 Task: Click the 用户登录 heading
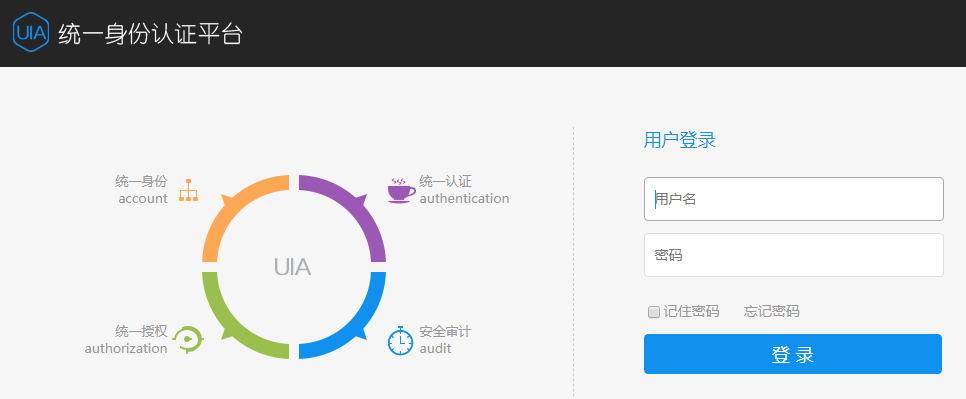pyautogui.click(x=680, y=140)
